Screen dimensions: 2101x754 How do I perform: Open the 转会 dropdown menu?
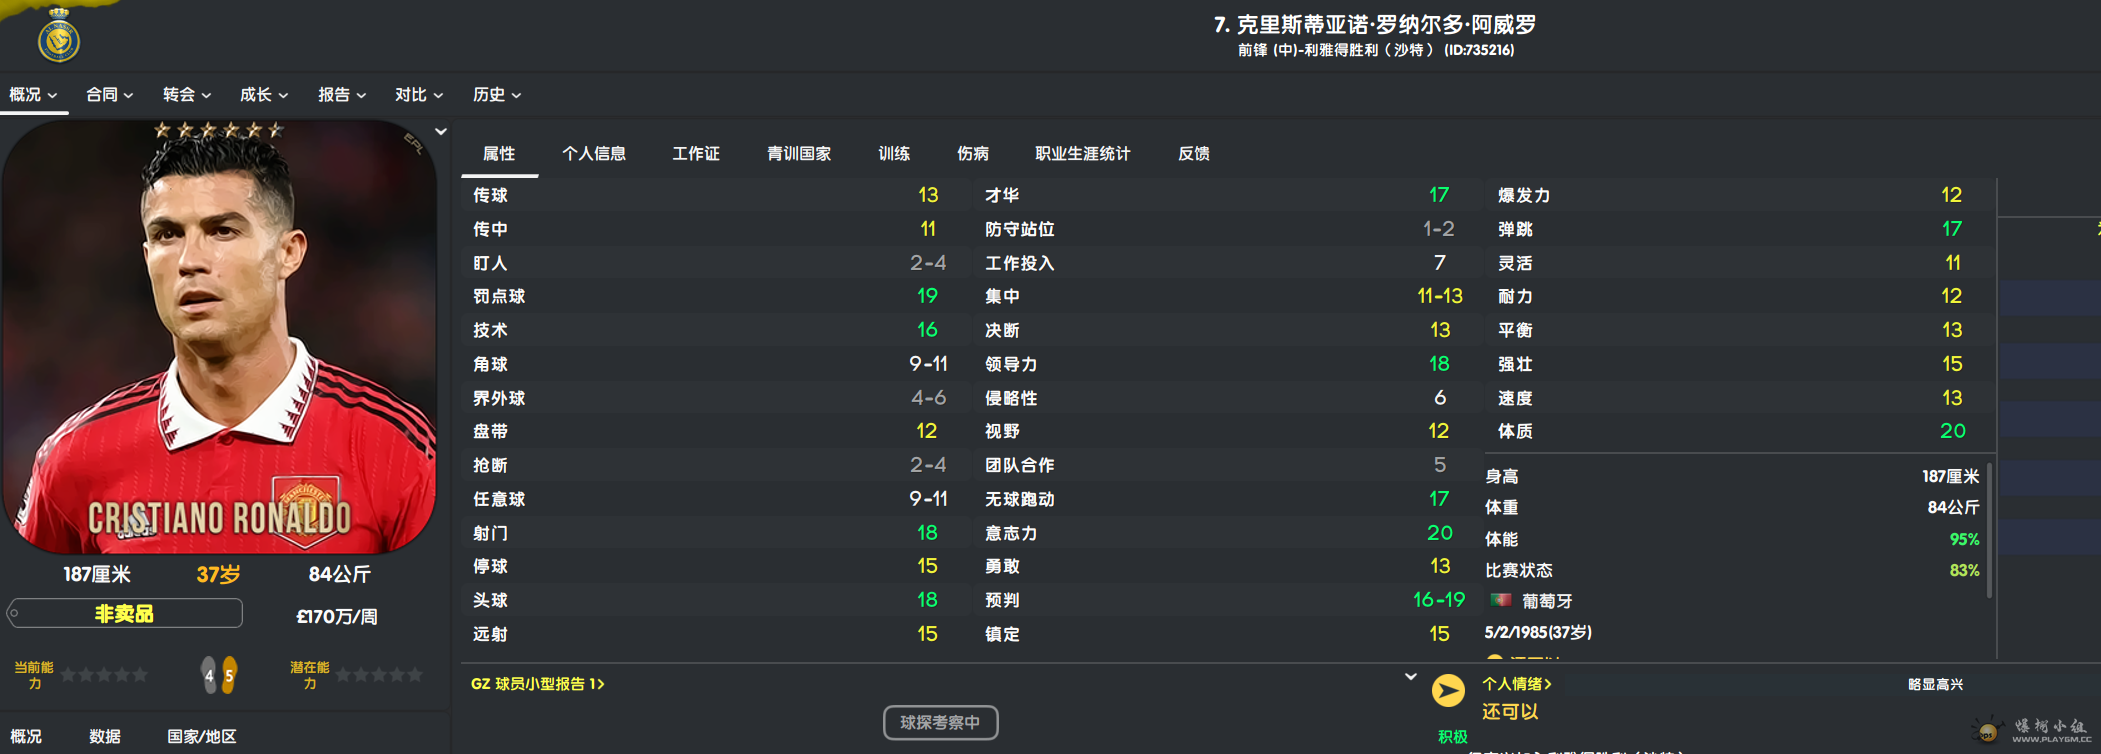pos(186,94)
